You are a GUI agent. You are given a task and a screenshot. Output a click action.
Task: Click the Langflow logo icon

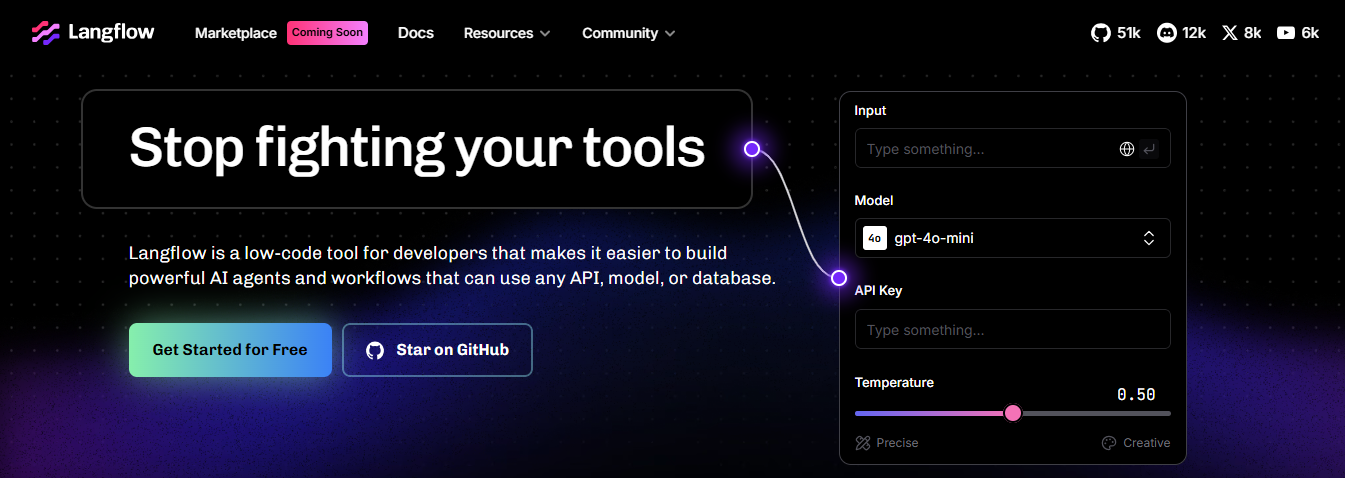click(46, 33)
